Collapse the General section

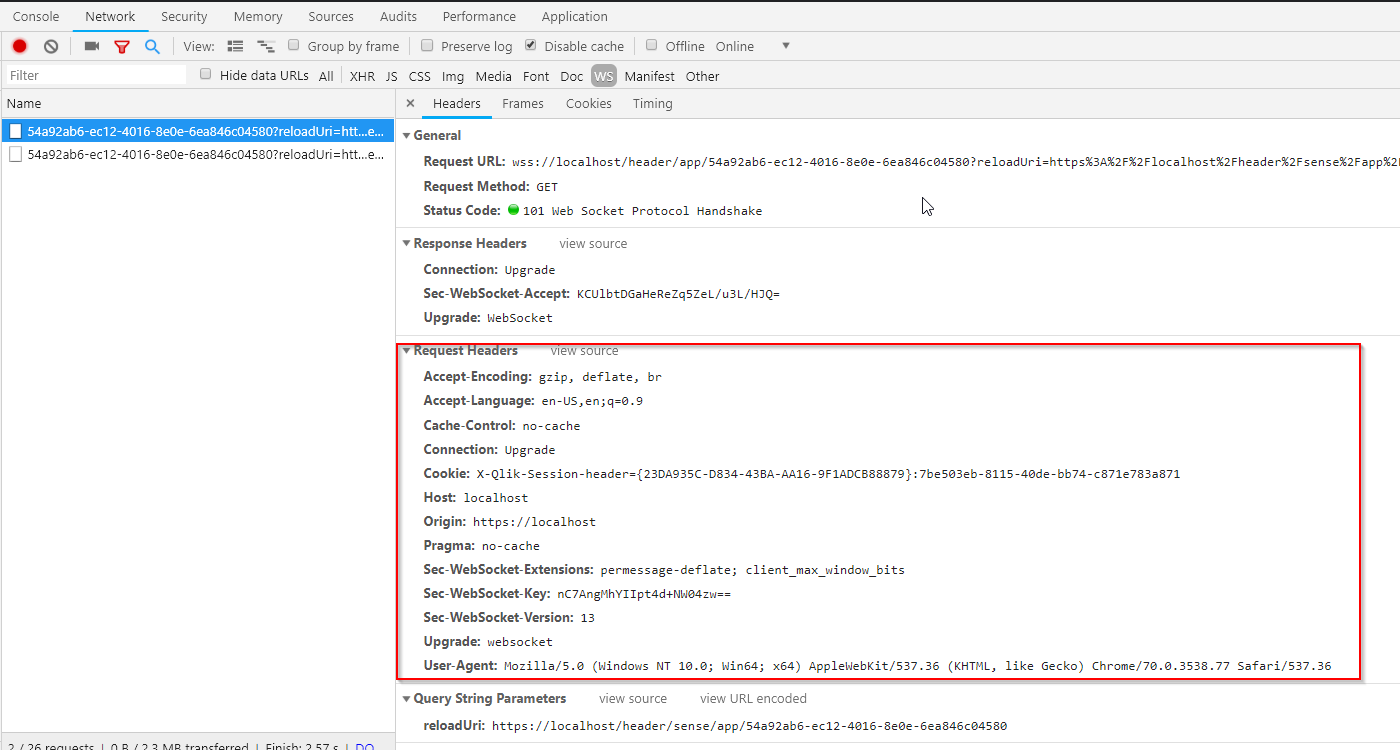click(x=407, y=135)
